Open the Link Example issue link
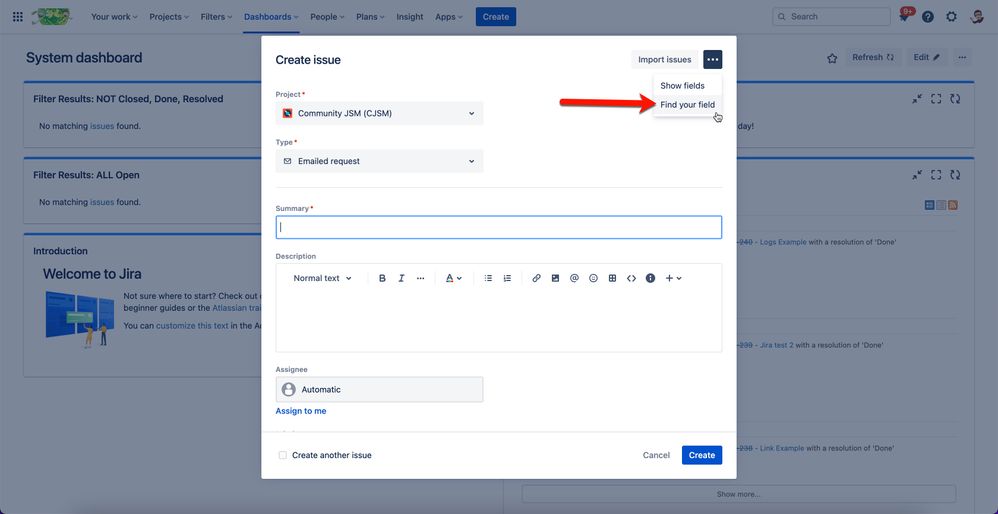 (x=782, y=448)
